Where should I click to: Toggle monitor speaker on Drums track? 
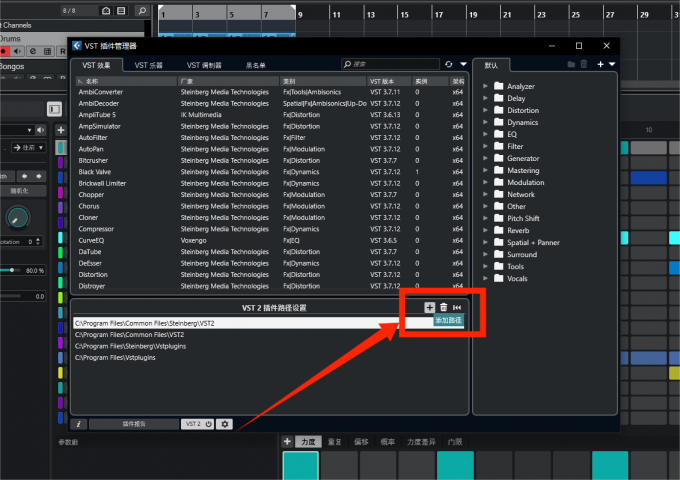click(18, 51)
